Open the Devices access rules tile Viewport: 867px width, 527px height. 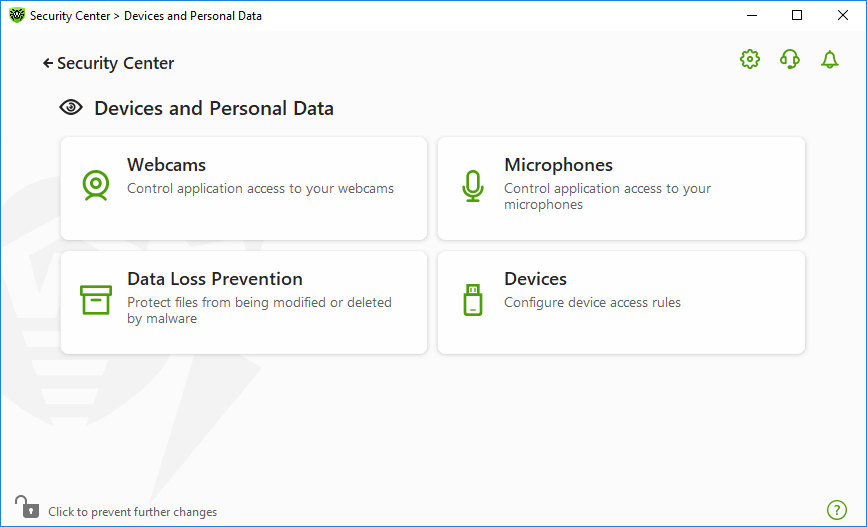(x=621, y=302)
